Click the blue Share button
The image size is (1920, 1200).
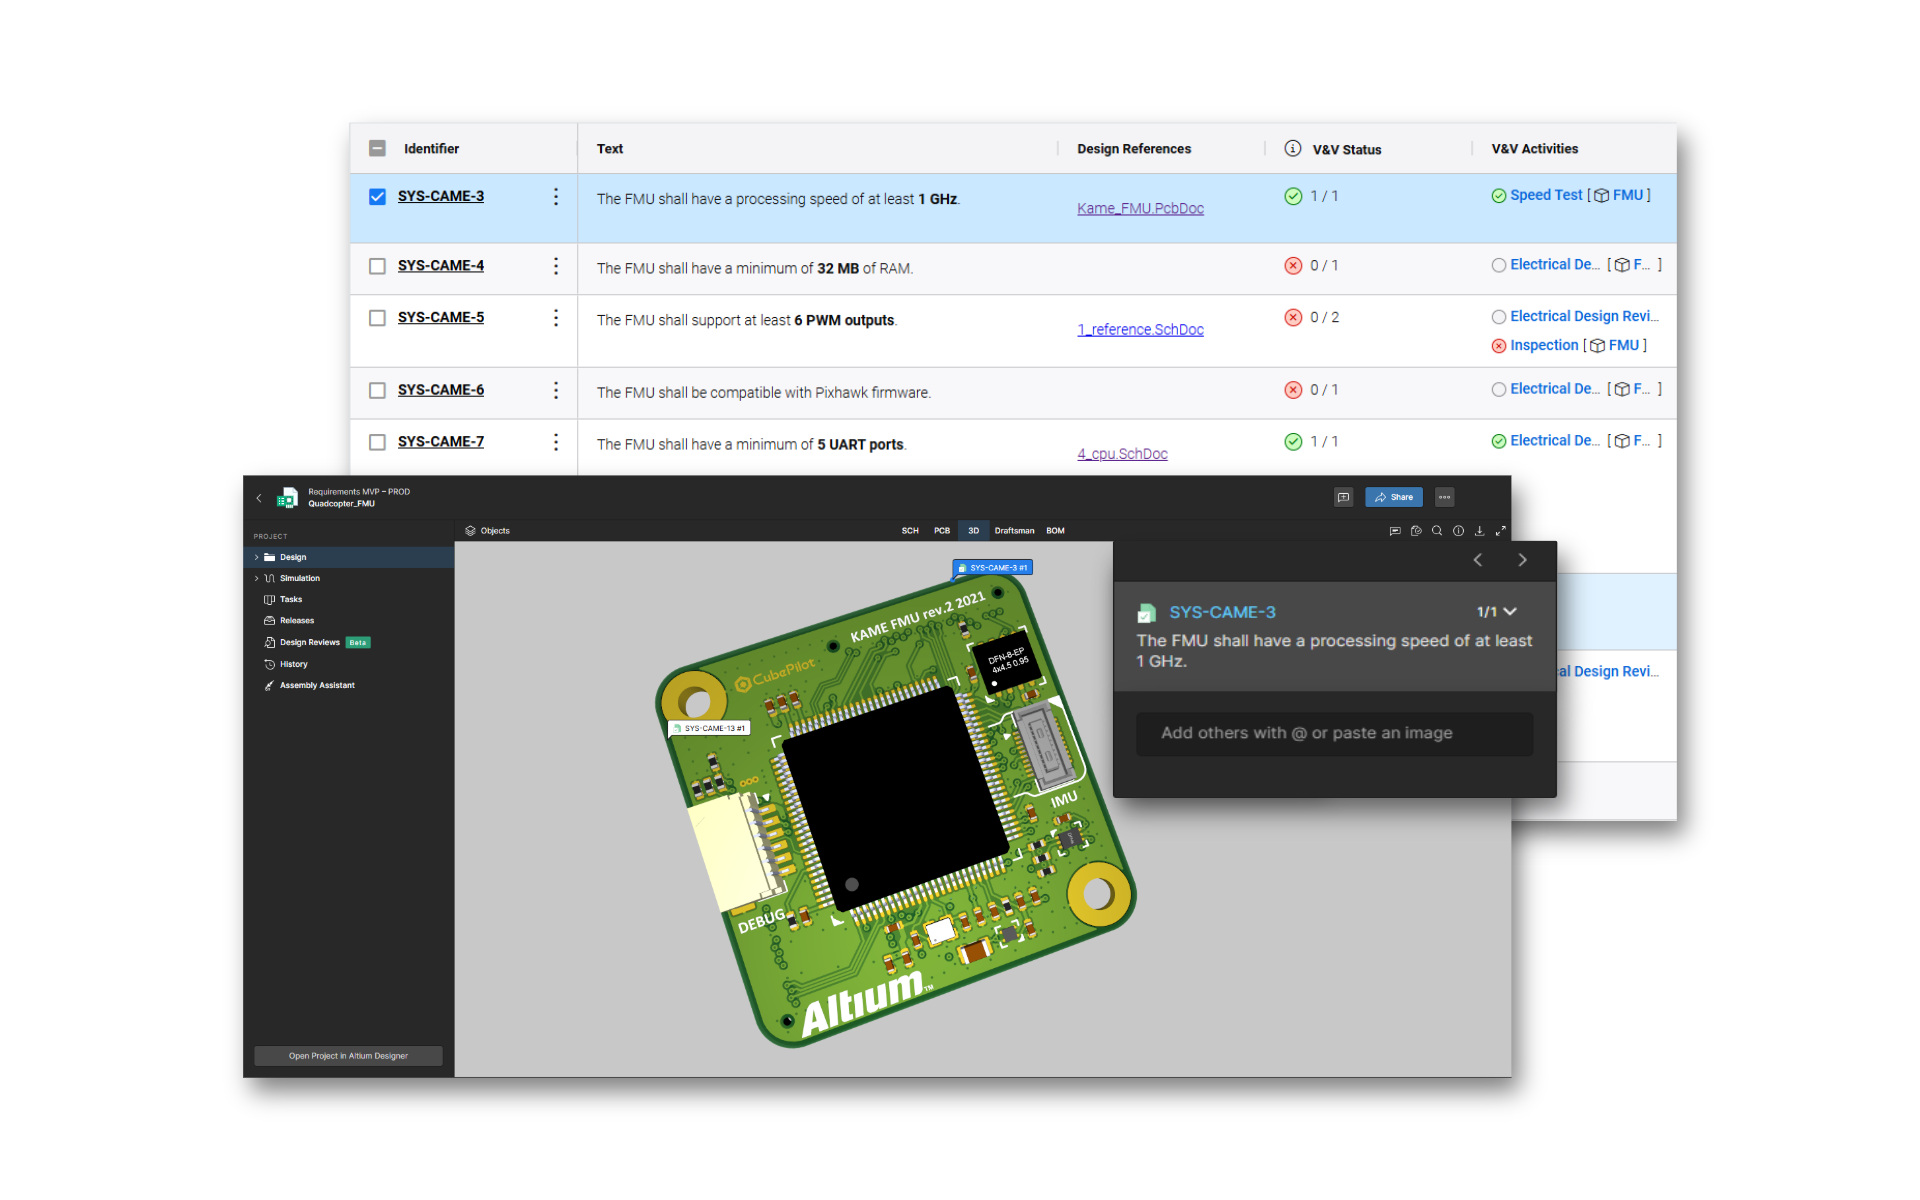tap(1393, 497)
